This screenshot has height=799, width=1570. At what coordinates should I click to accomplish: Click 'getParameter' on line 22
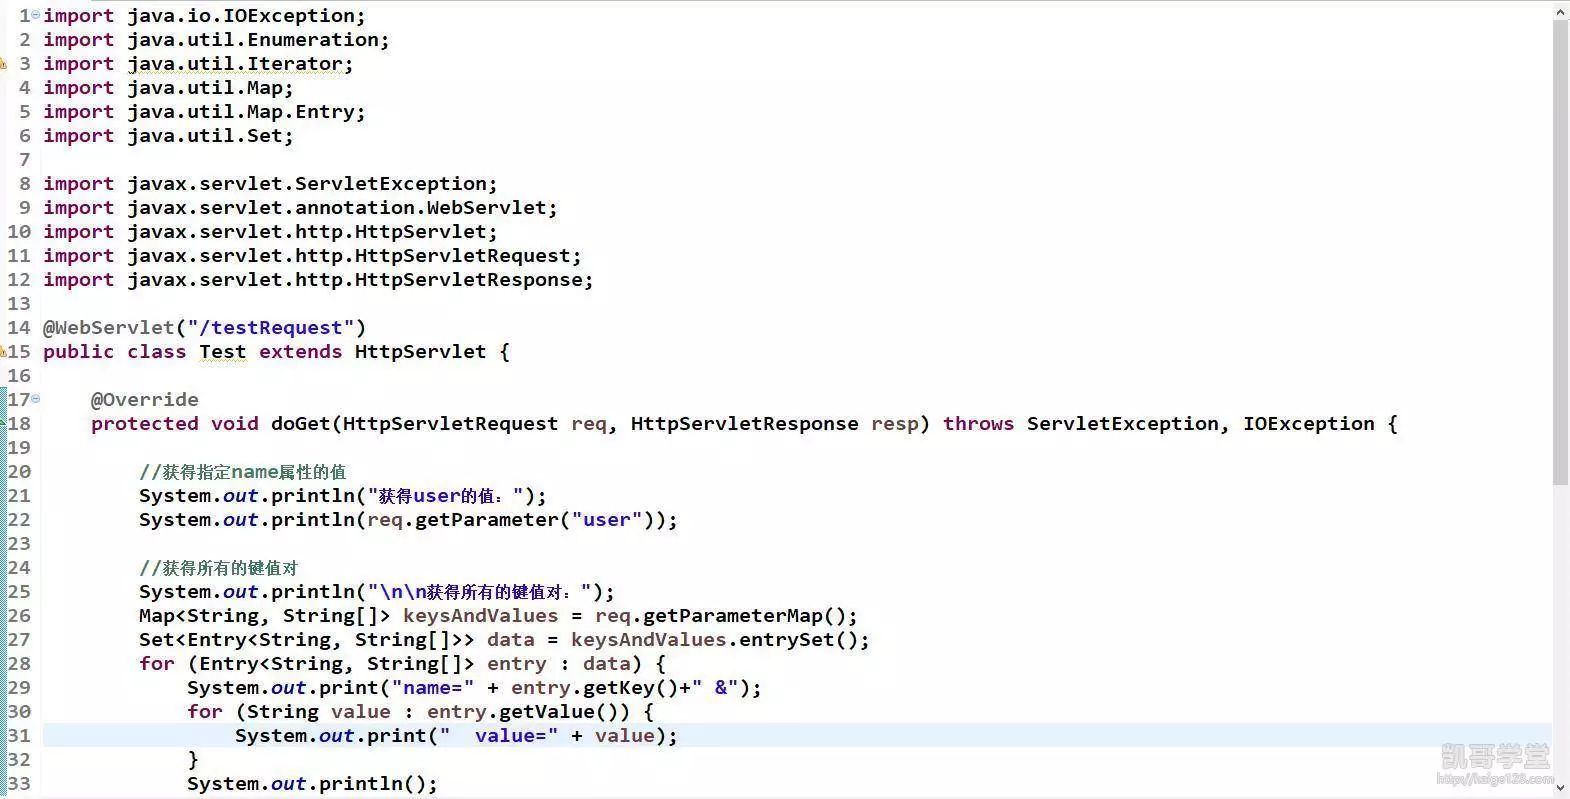point(486,520)
